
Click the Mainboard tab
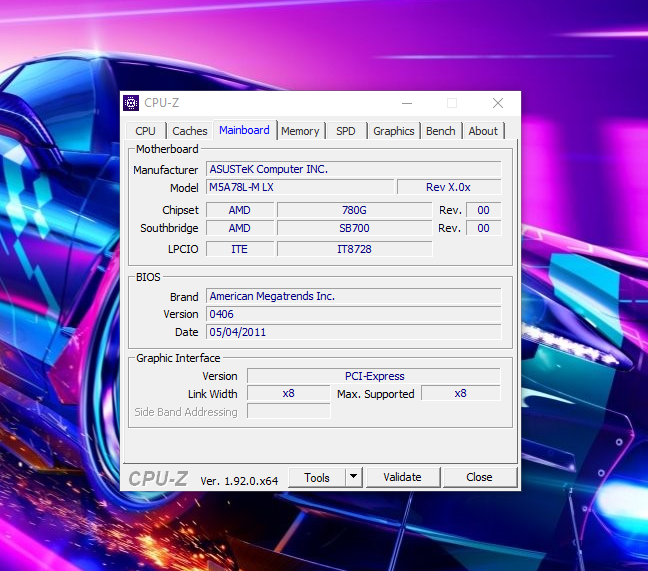[244, 130]
